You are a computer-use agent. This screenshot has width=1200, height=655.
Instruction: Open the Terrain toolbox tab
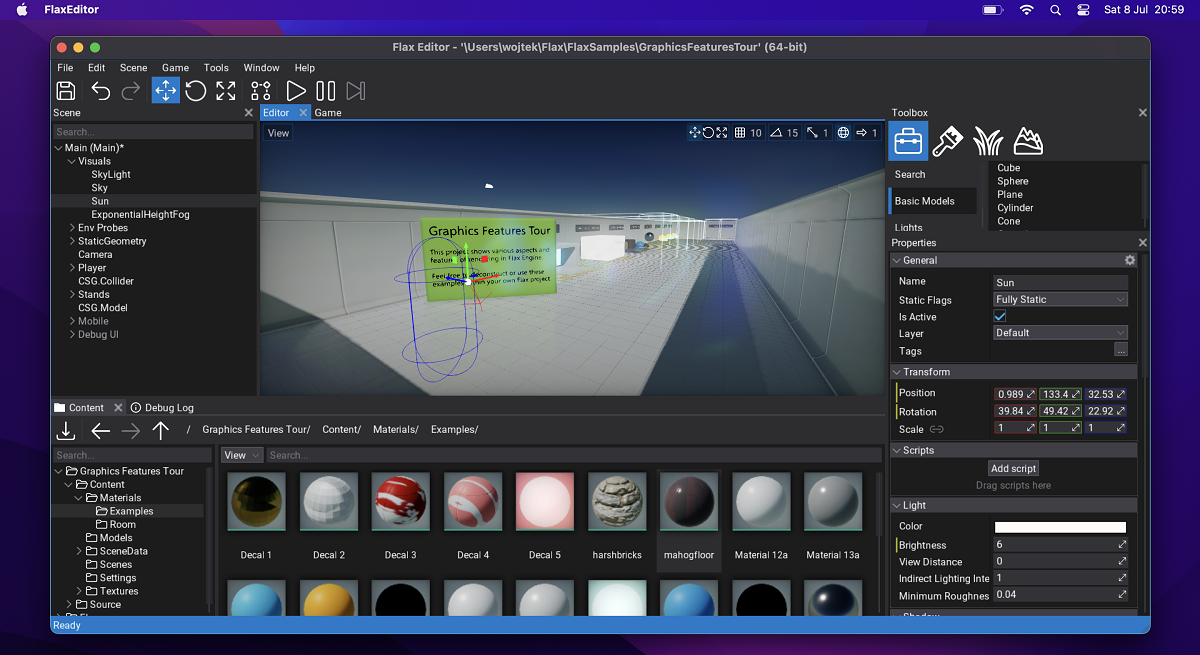pos(1027,142)
